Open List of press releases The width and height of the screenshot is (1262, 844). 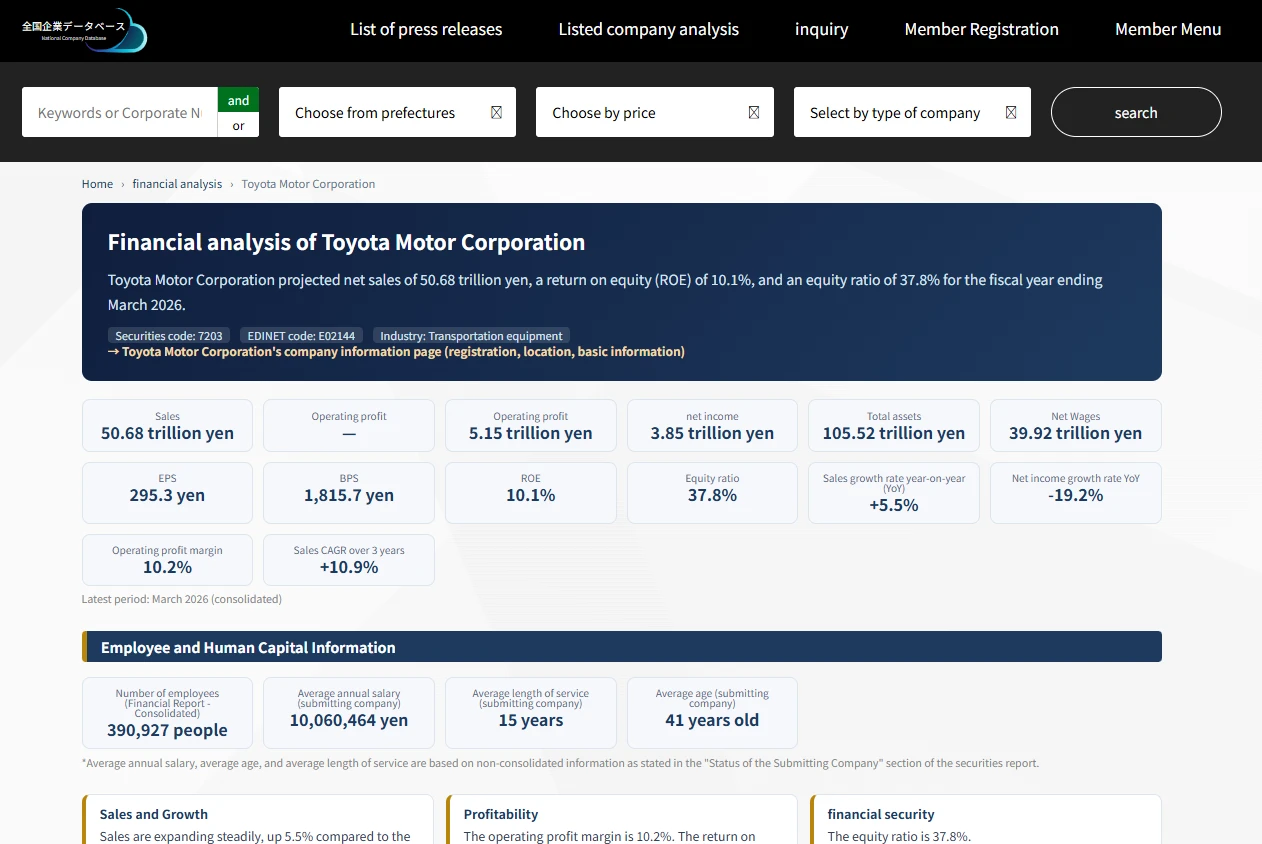(426, 29)
